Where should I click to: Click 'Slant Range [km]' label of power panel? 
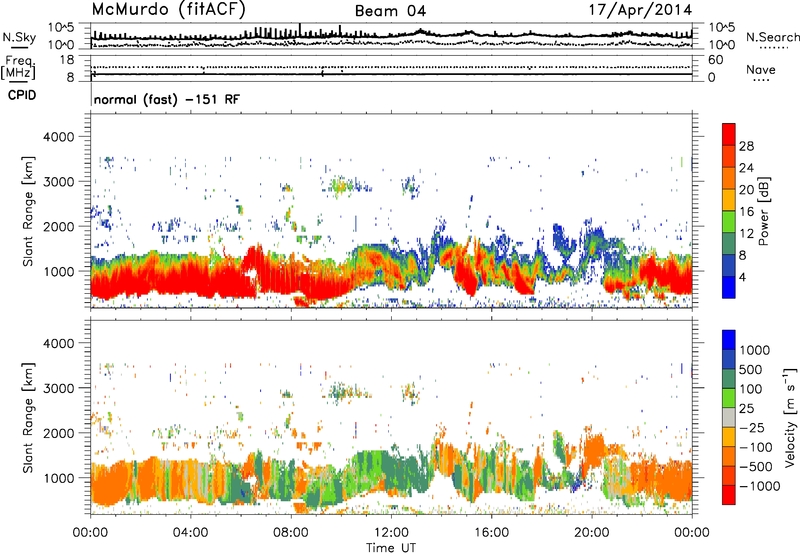pyautogui.click(x=28, y=211)
